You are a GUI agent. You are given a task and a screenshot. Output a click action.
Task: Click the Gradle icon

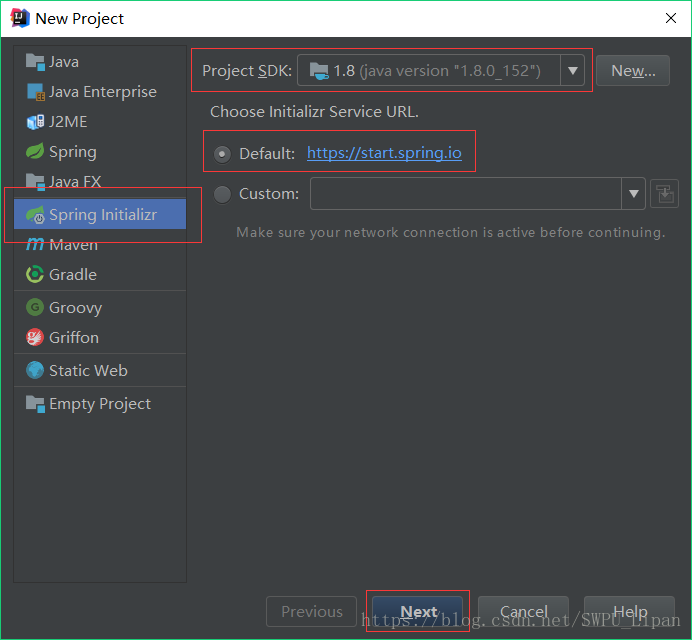click(x=35, y=275)
